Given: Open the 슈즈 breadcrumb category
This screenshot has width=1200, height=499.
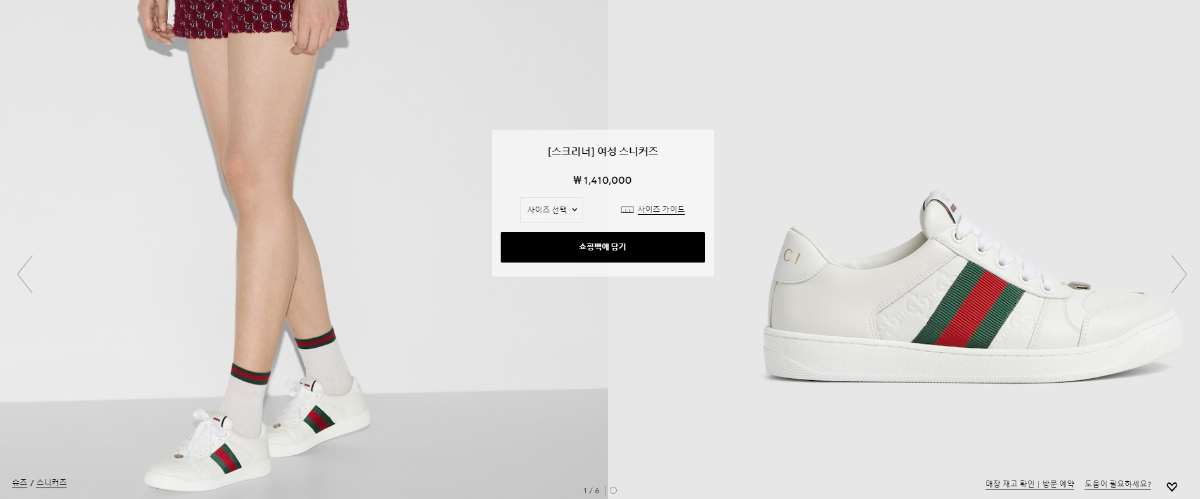Looking at the screenshot, I should pos(19,483).
